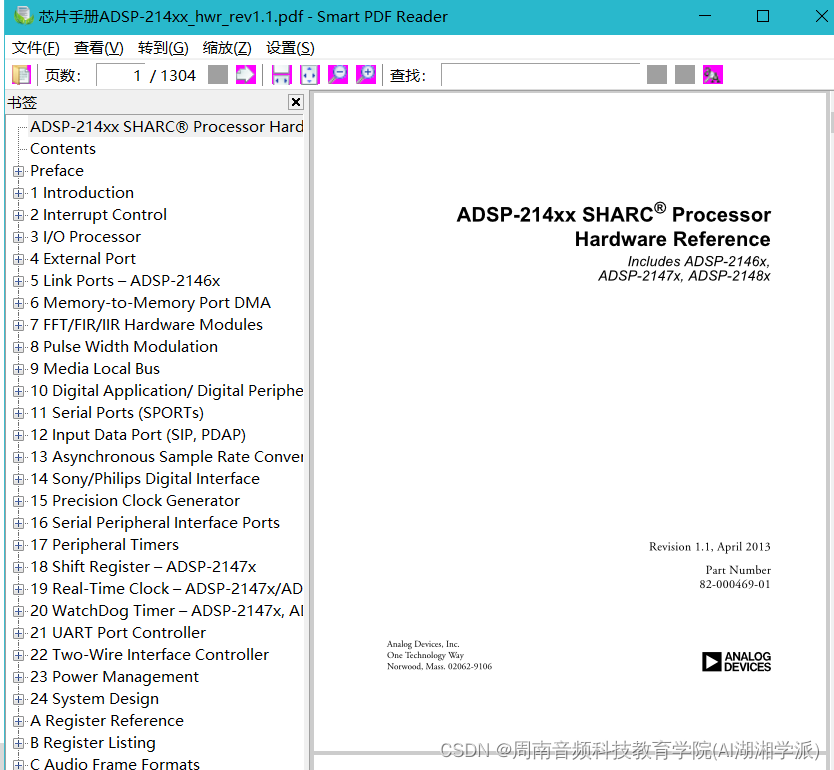Zoom out with the minus magnifier icon
This screenshot has width=834, height=770.
coord(338,75)
